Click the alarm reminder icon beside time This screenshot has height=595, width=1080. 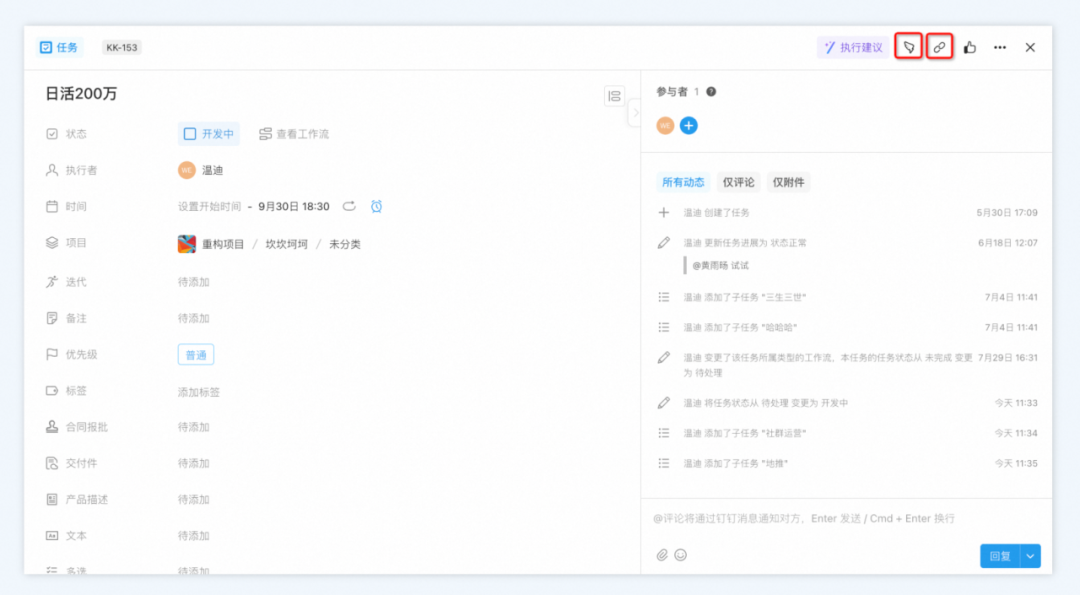(376, 206)
